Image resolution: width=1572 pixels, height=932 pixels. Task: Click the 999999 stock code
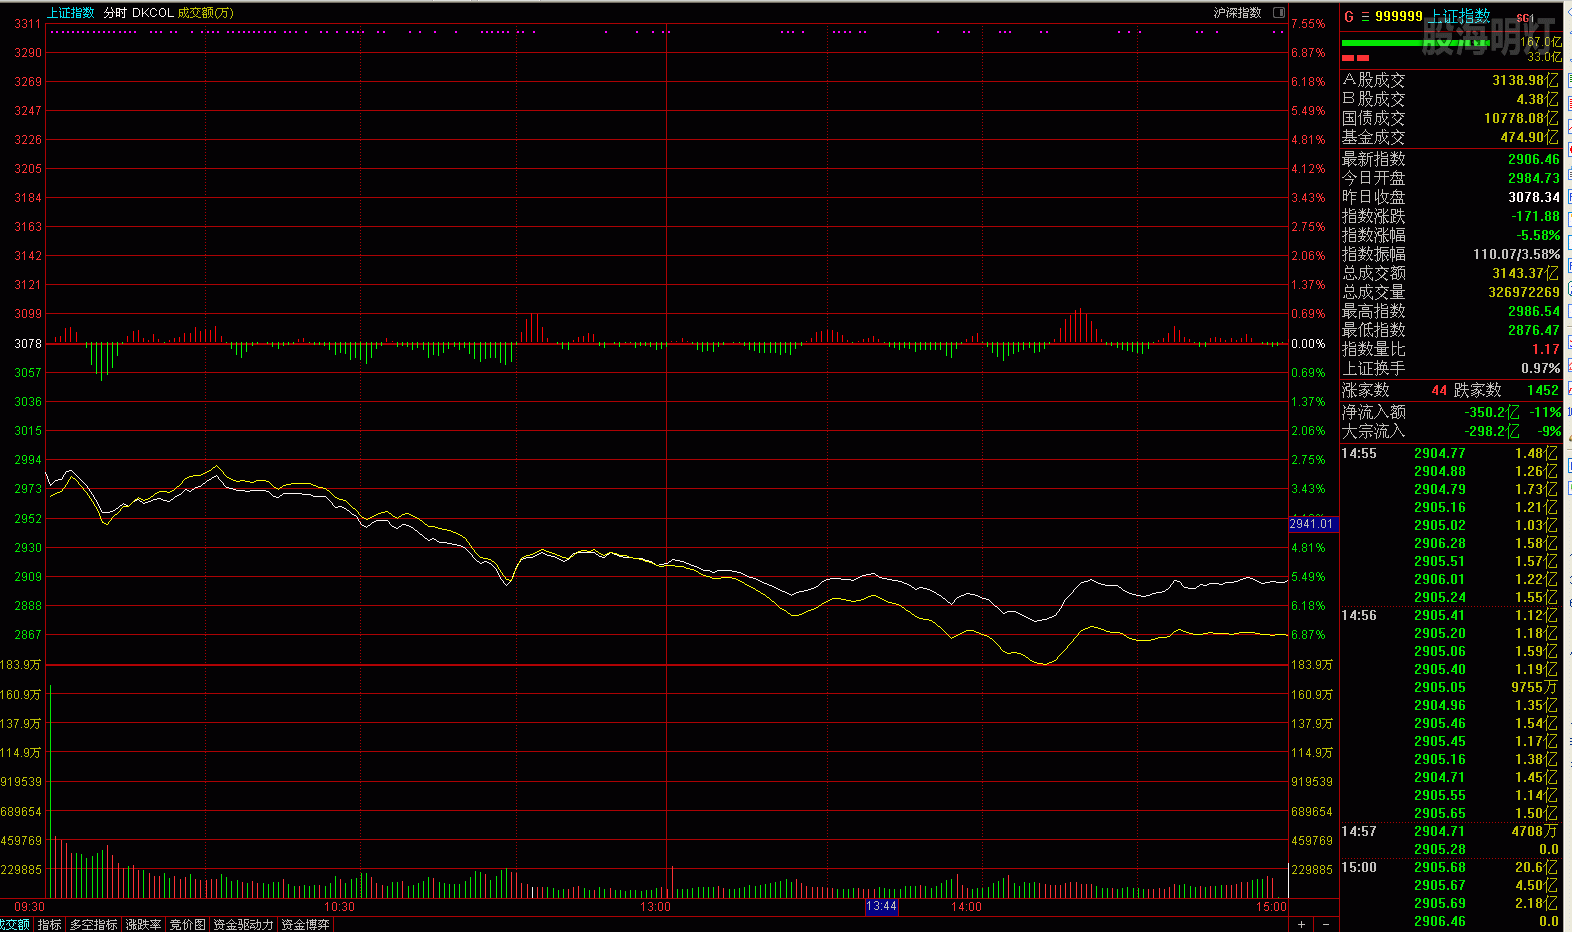coord(1399,17)
